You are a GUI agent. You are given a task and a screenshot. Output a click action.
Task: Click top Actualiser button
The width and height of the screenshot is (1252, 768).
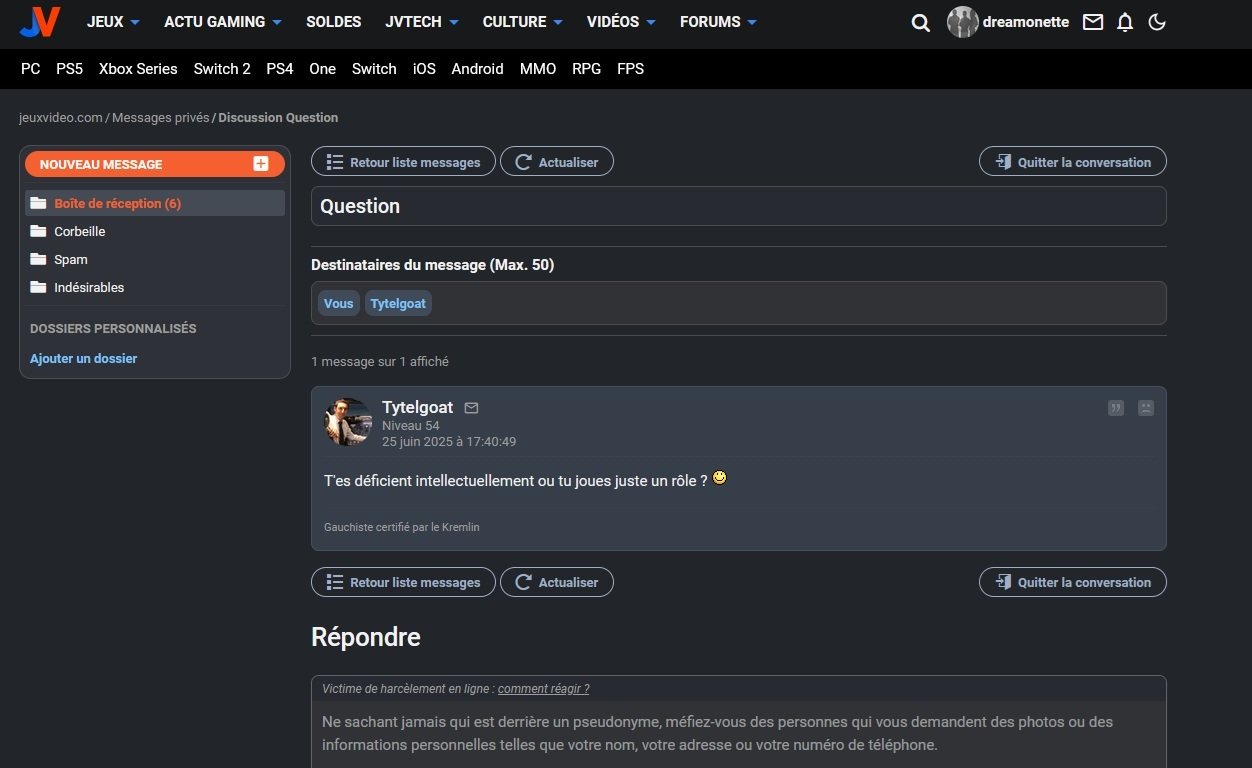(557, 162)
